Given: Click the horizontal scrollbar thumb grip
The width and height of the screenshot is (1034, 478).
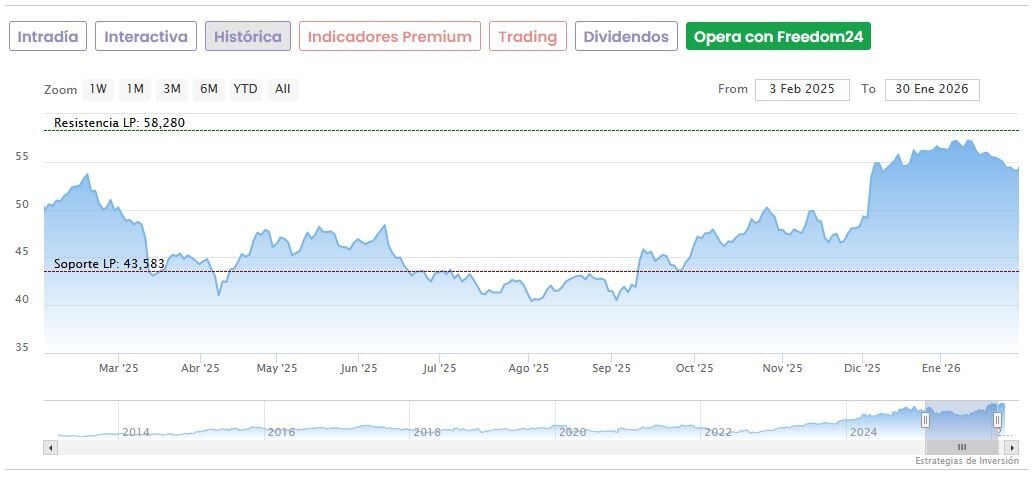Looking at the screenshot, I should 962,447.
